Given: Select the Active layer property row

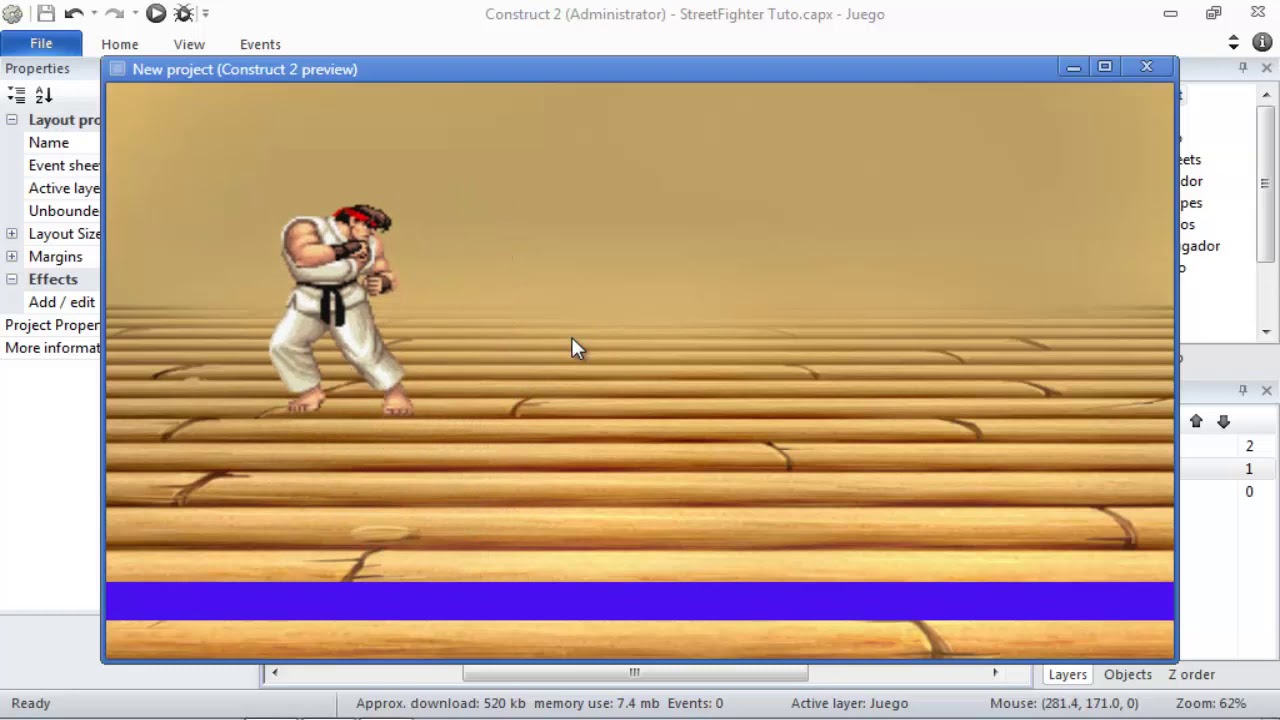Looking at the screenshot, I should [x=62, y=188].
